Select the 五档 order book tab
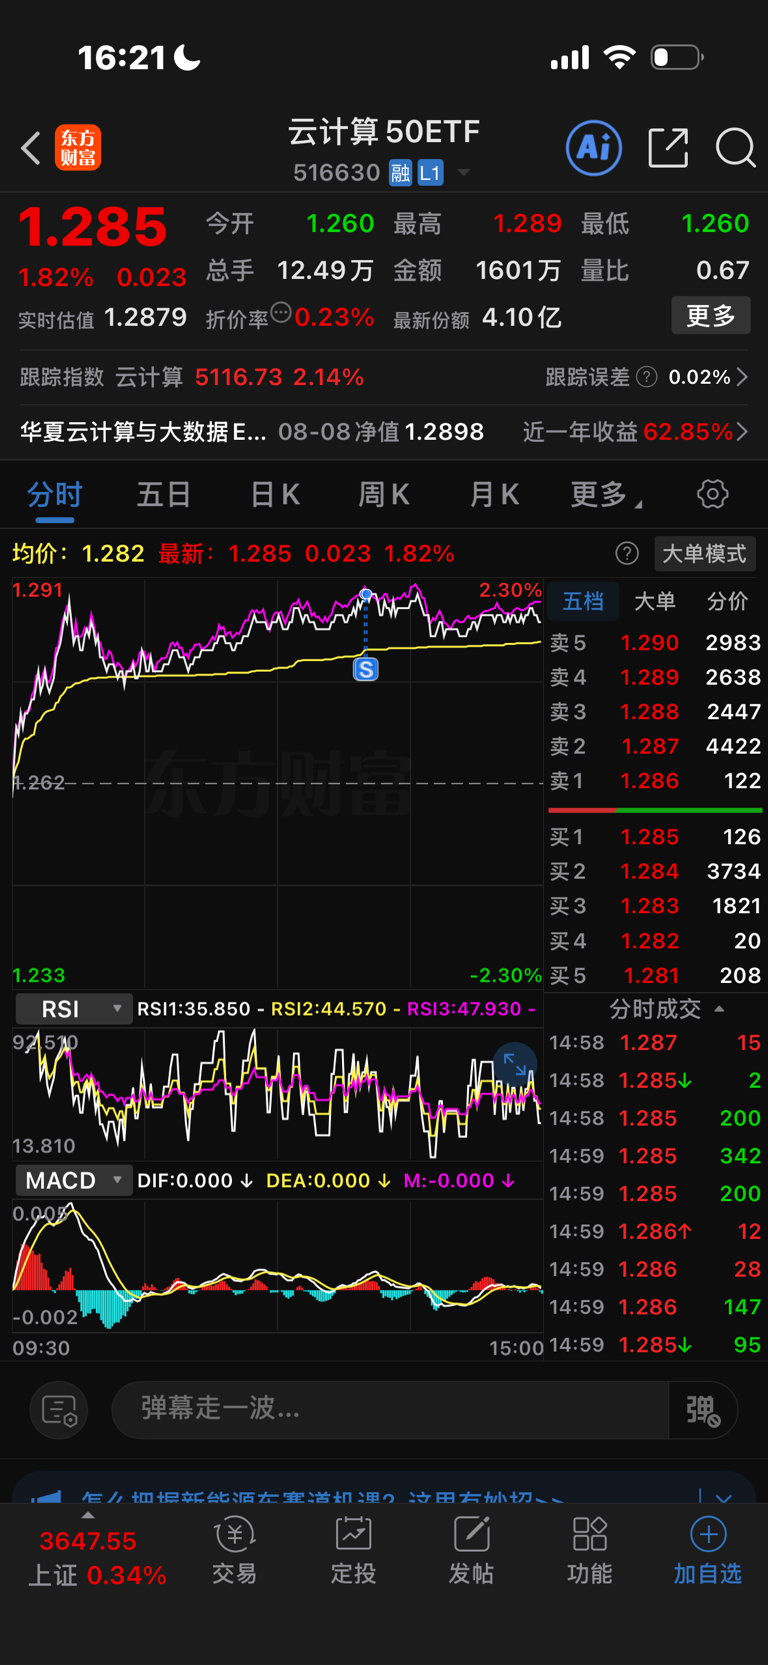 point(583,601)
